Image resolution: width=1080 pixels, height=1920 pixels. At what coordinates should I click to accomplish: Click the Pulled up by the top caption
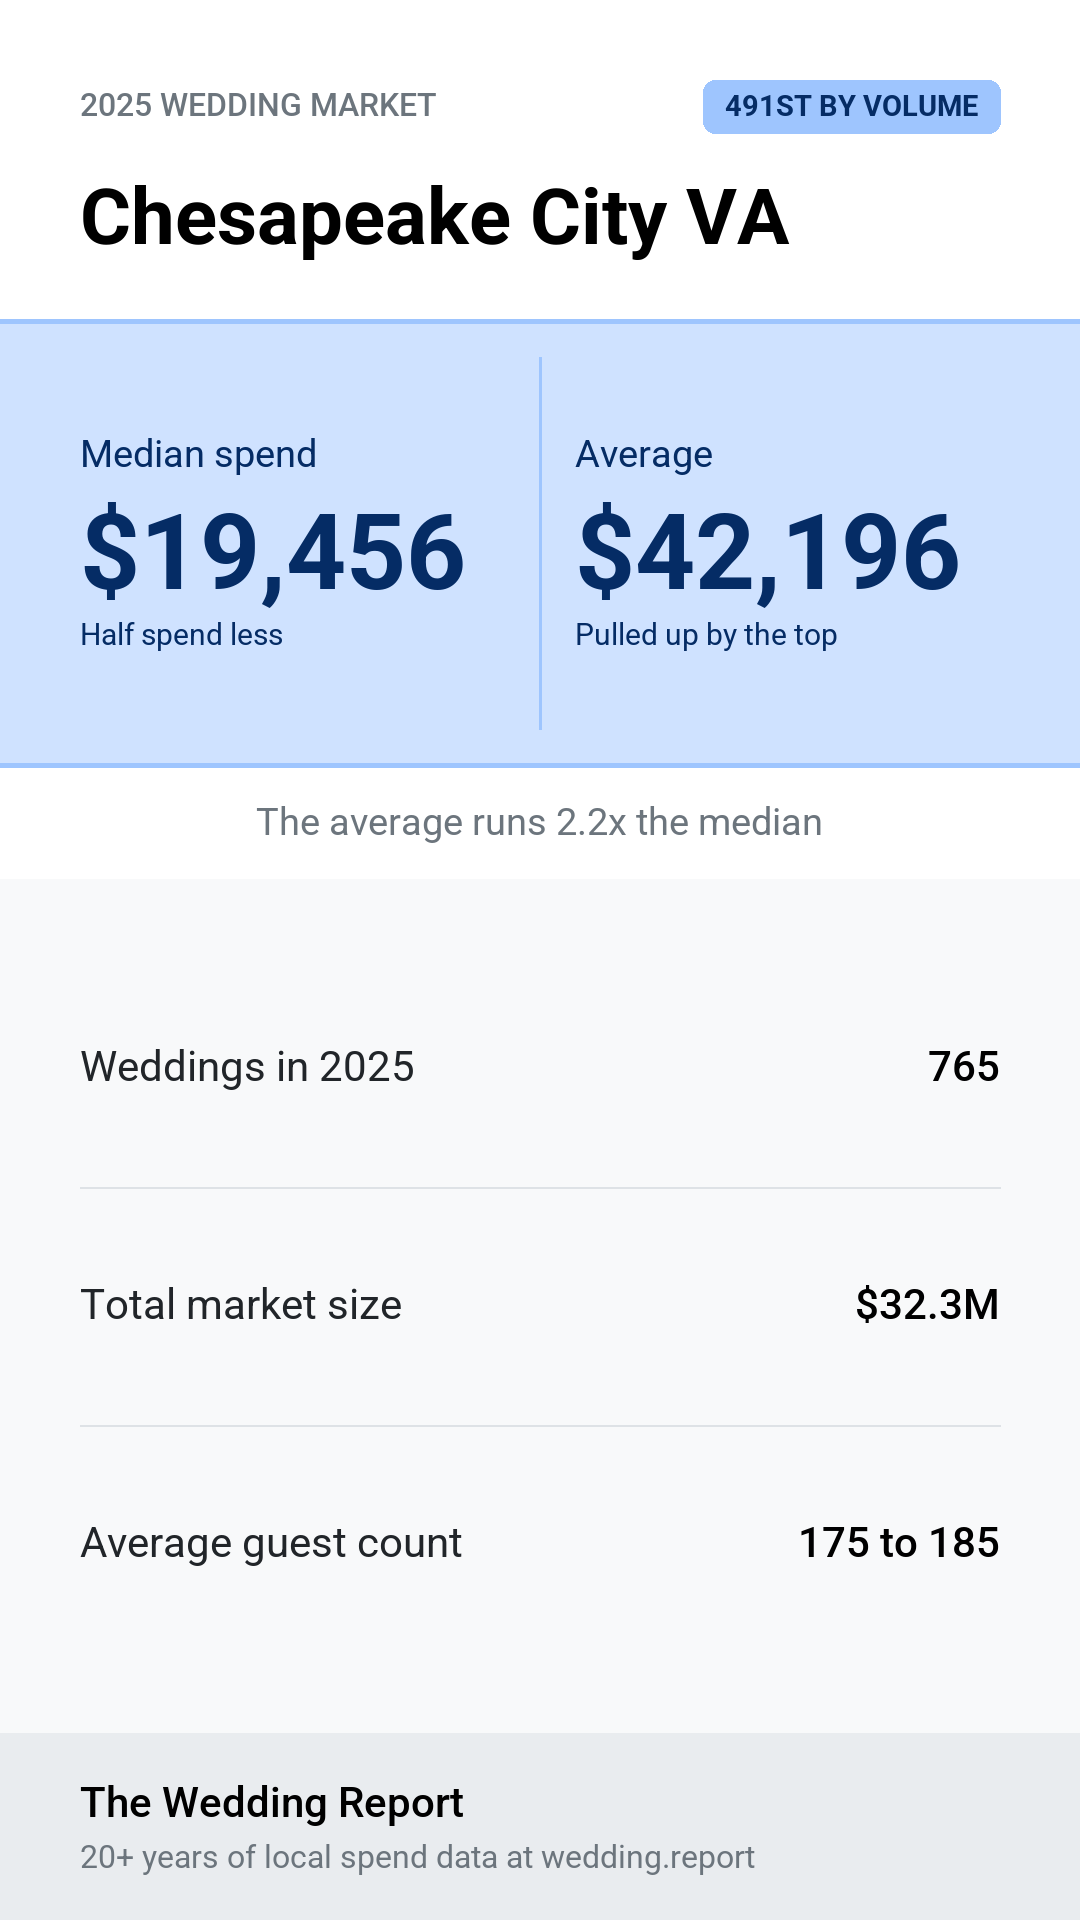point(706,635)
